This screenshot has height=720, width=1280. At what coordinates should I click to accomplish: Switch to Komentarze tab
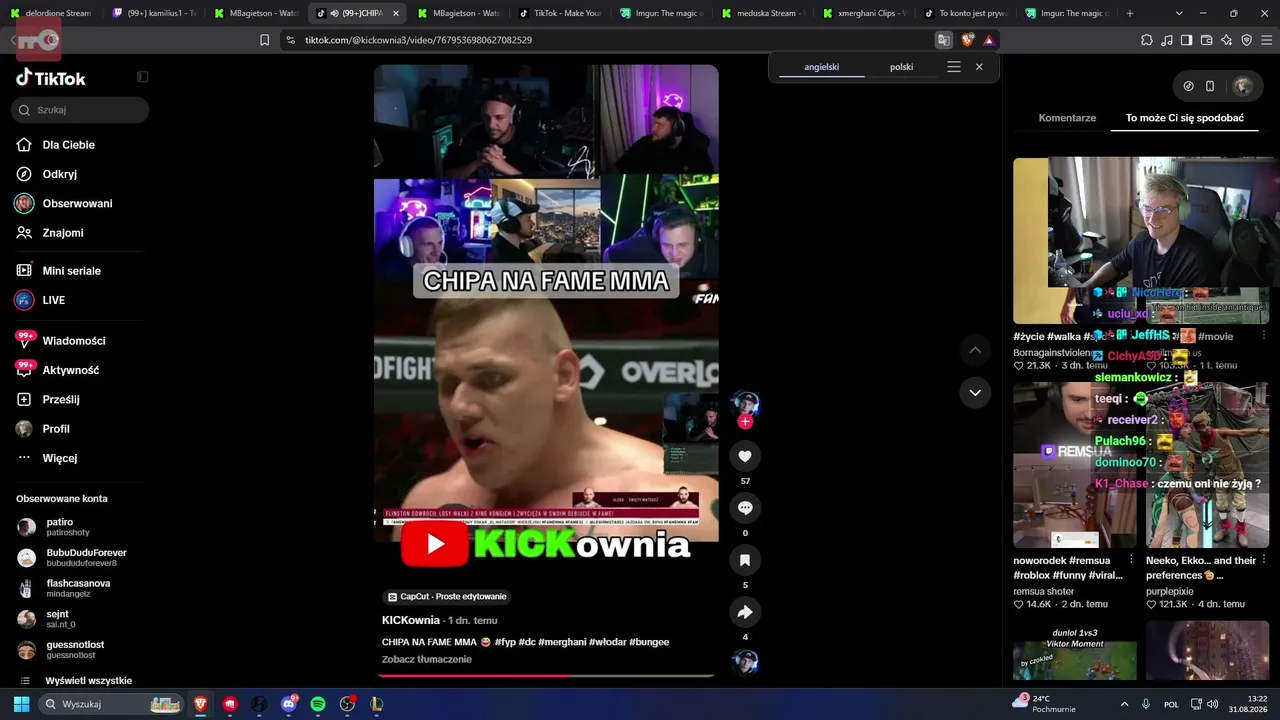tap(1067, 118)
